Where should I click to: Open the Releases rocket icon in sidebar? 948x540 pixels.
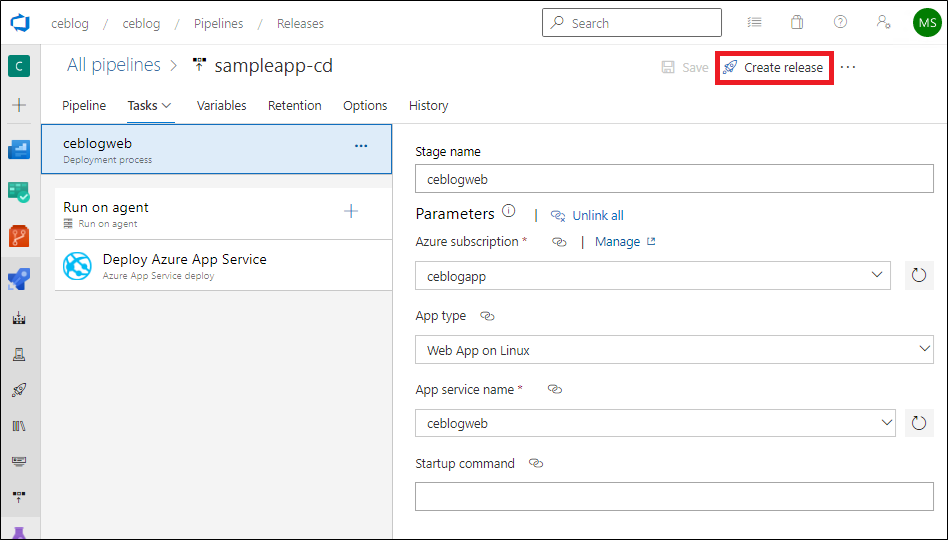pyautogui.click(x=19, y=390)
